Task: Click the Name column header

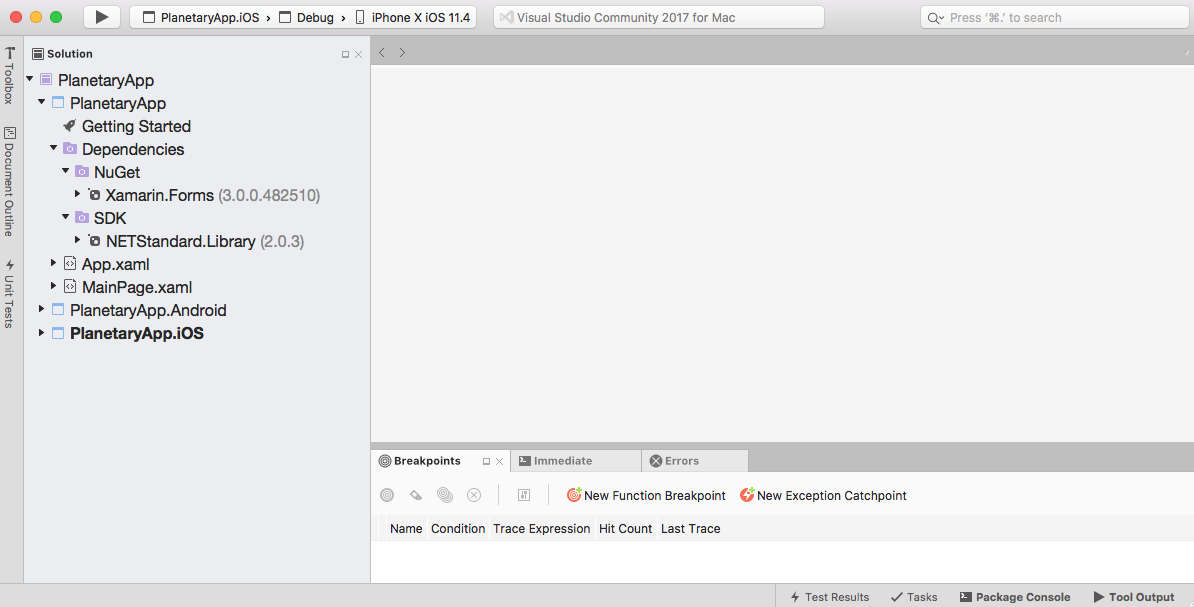Action: click(406, 529)
